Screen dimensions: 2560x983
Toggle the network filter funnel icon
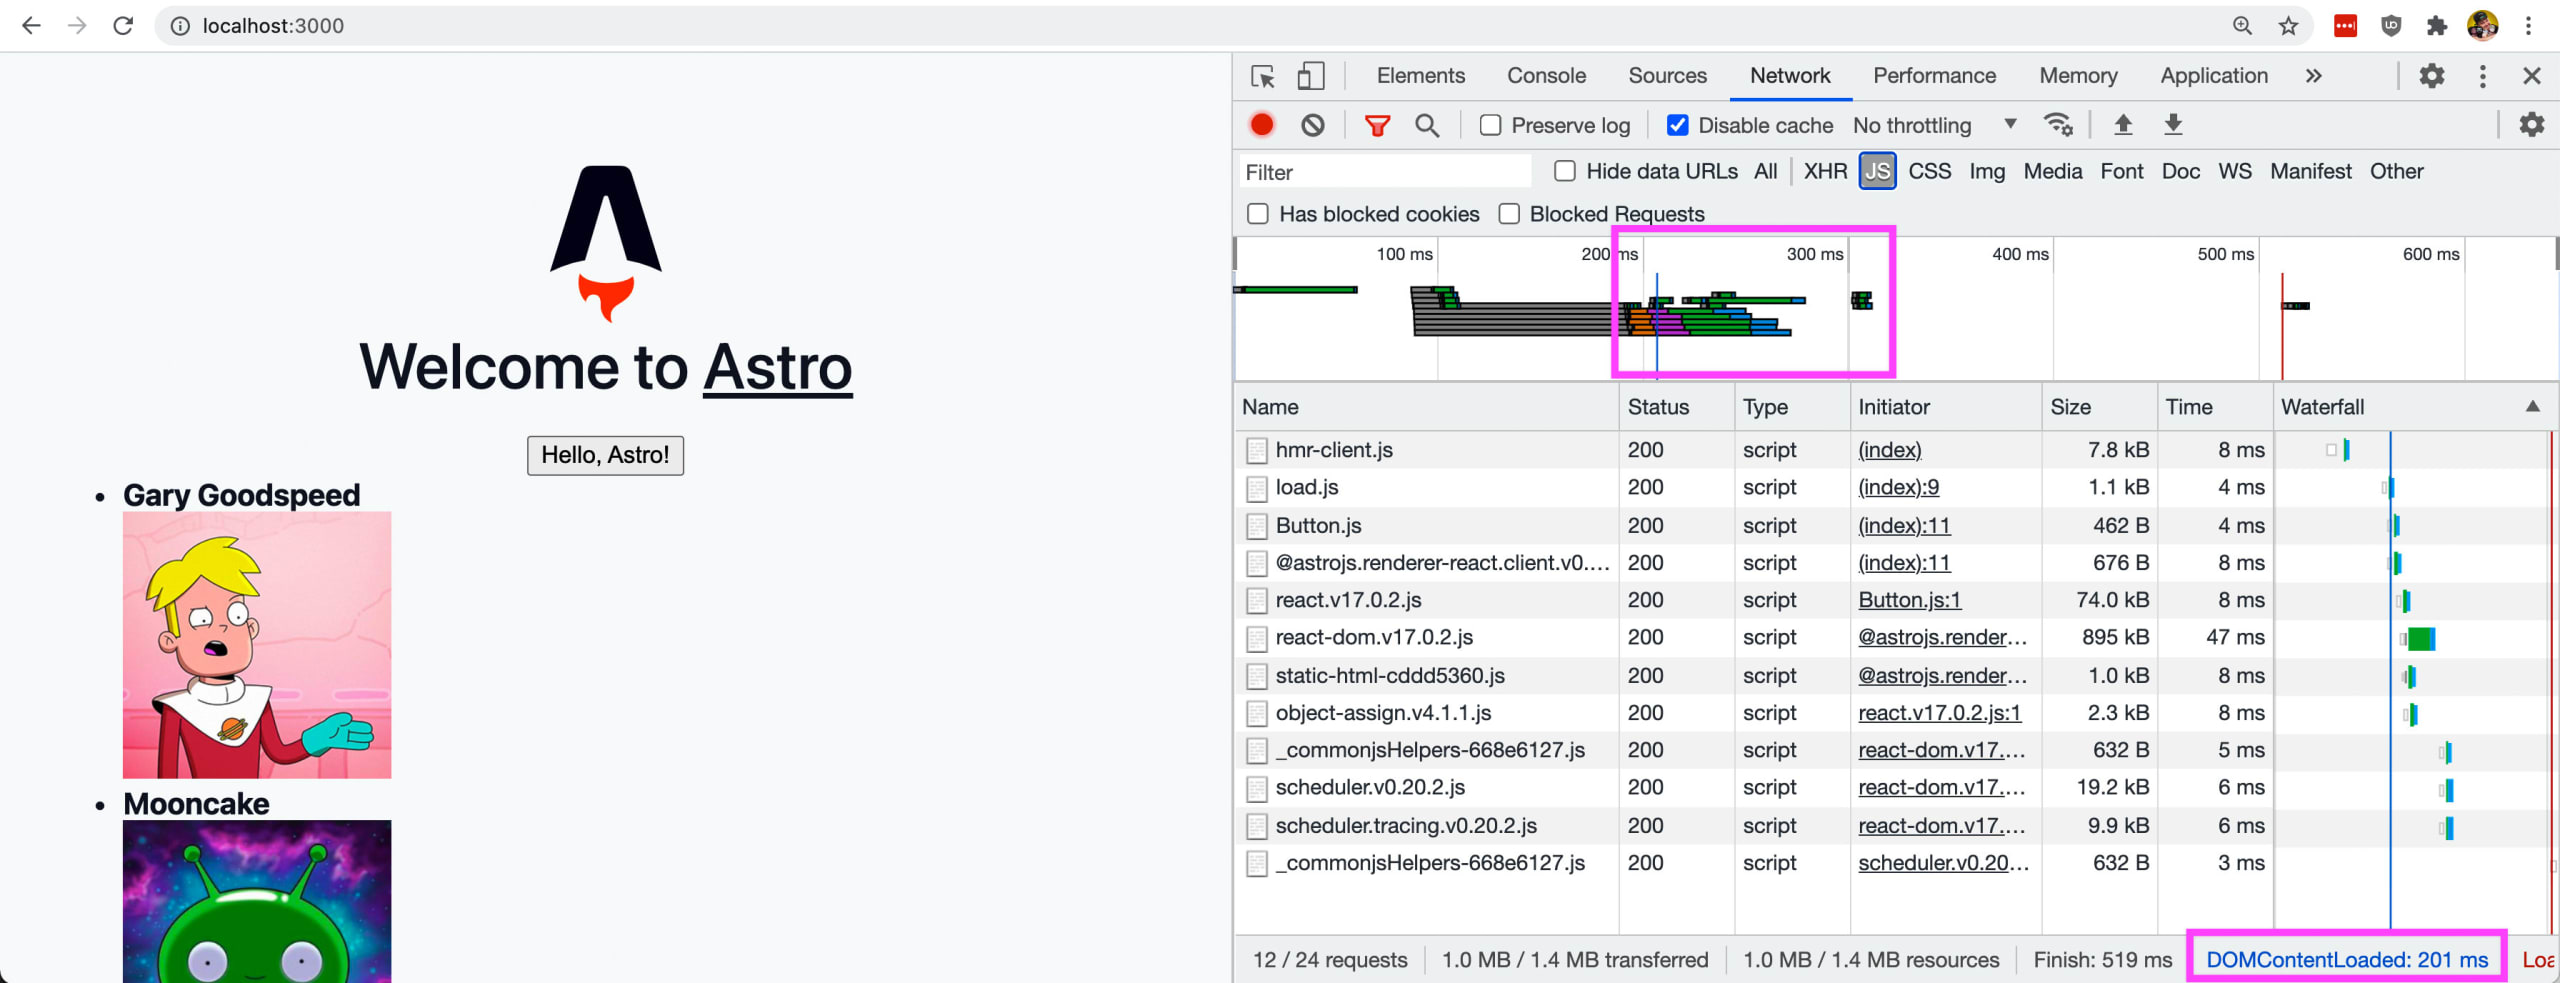click(1377, 125)
